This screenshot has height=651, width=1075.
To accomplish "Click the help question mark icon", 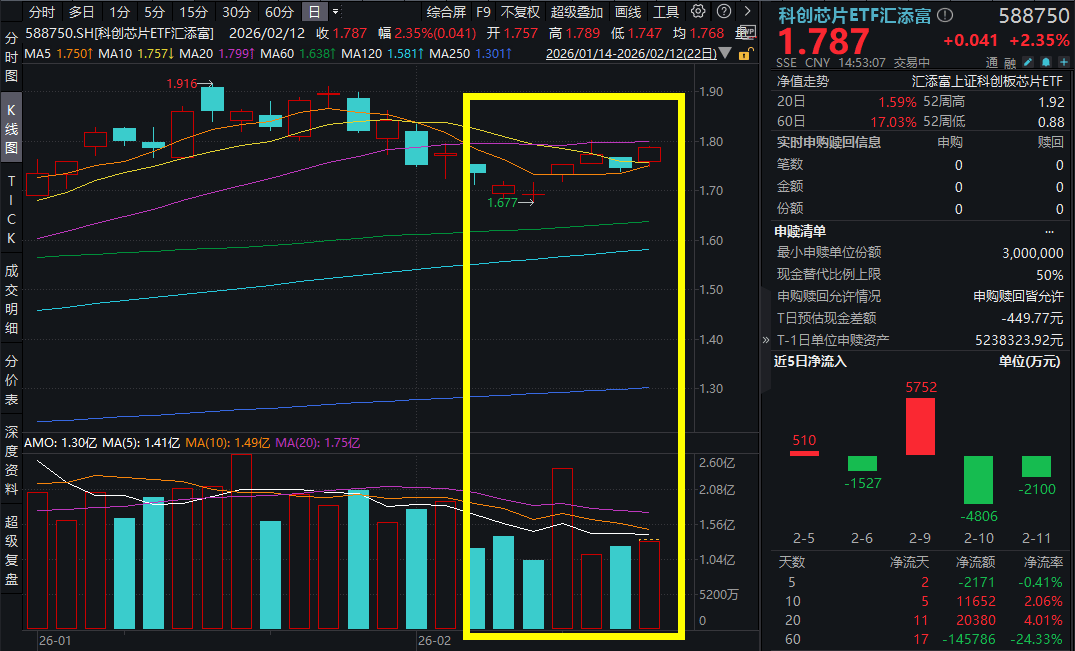I will [723, 12].
